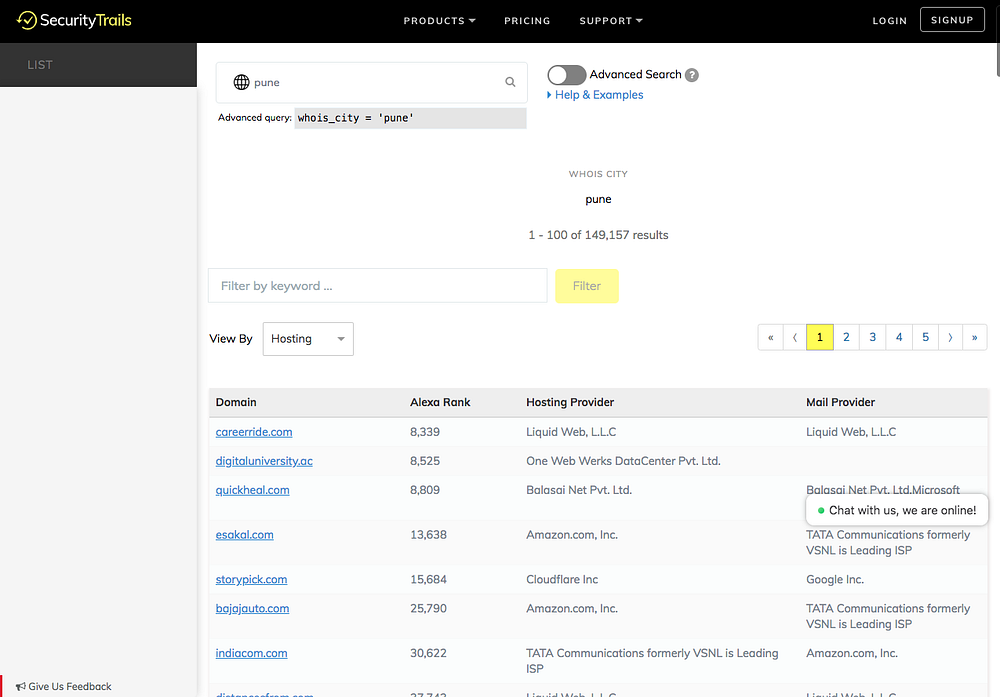
Task: Click the Hosting Provider column header
Action: 570,402
